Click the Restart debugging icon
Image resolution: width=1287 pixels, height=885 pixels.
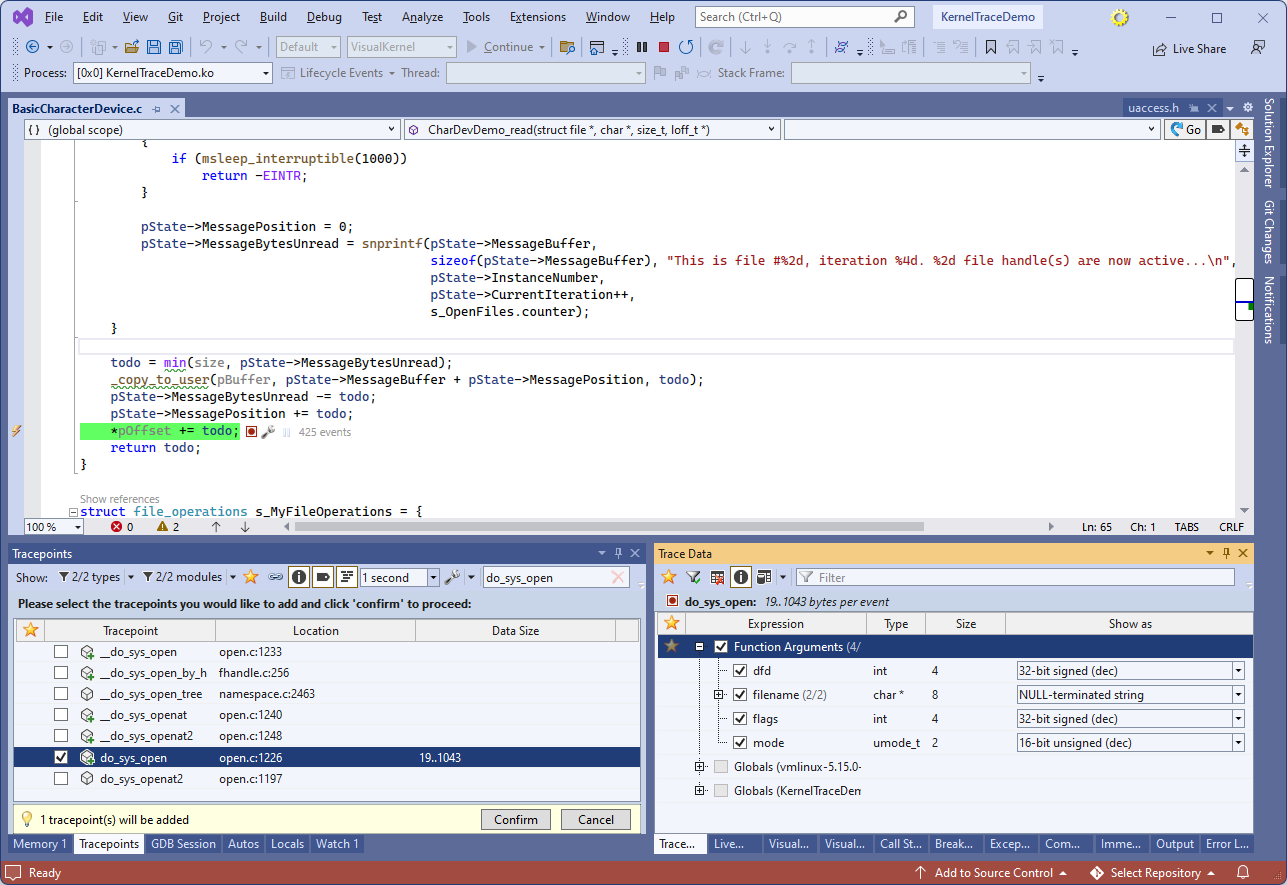(x=686, y=47)
